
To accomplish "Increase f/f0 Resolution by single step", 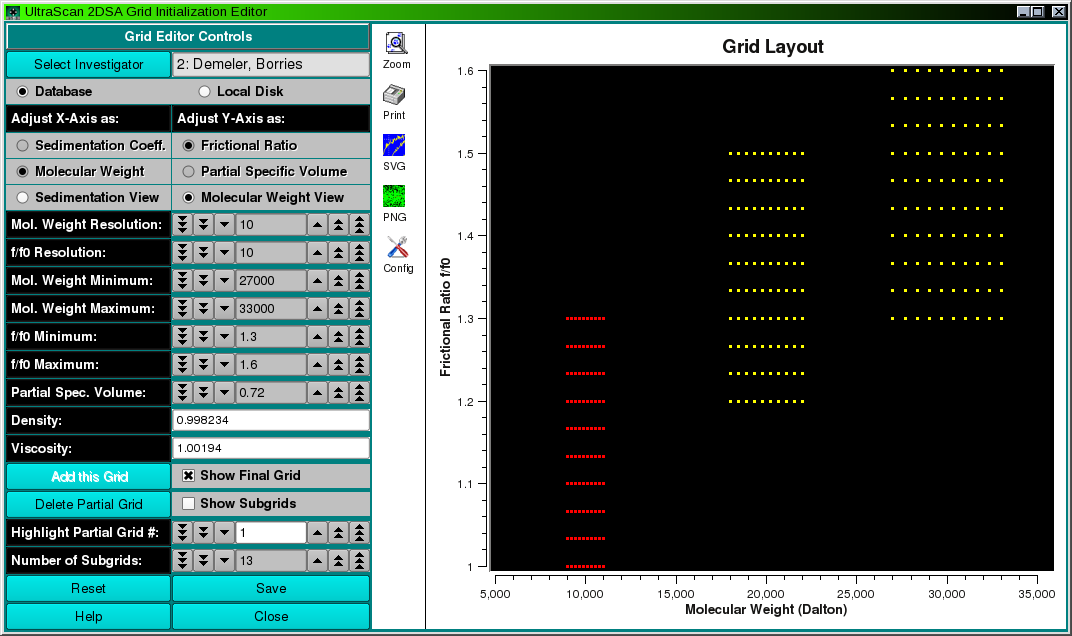I will point(317,252).
